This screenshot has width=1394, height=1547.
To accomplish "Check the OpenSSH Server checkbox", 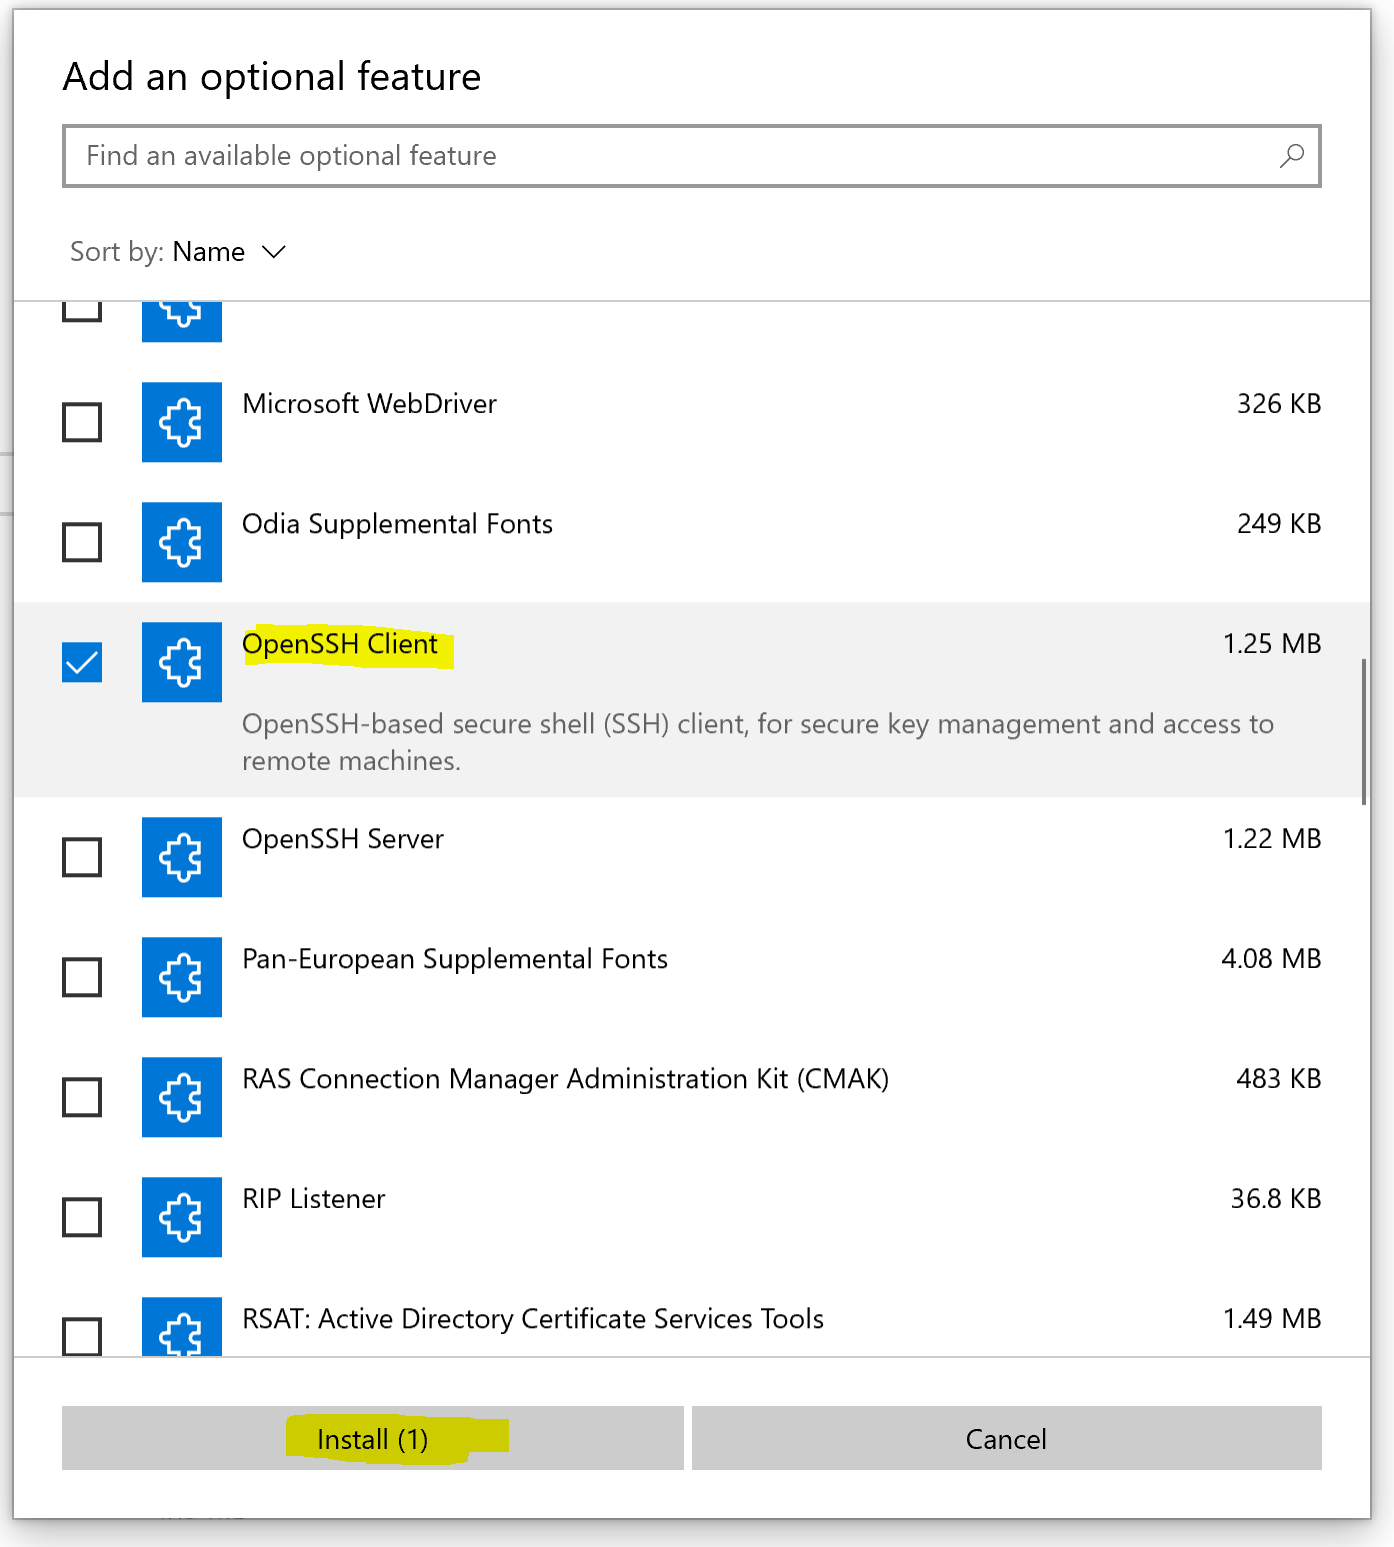I will [x=82, y=857].
